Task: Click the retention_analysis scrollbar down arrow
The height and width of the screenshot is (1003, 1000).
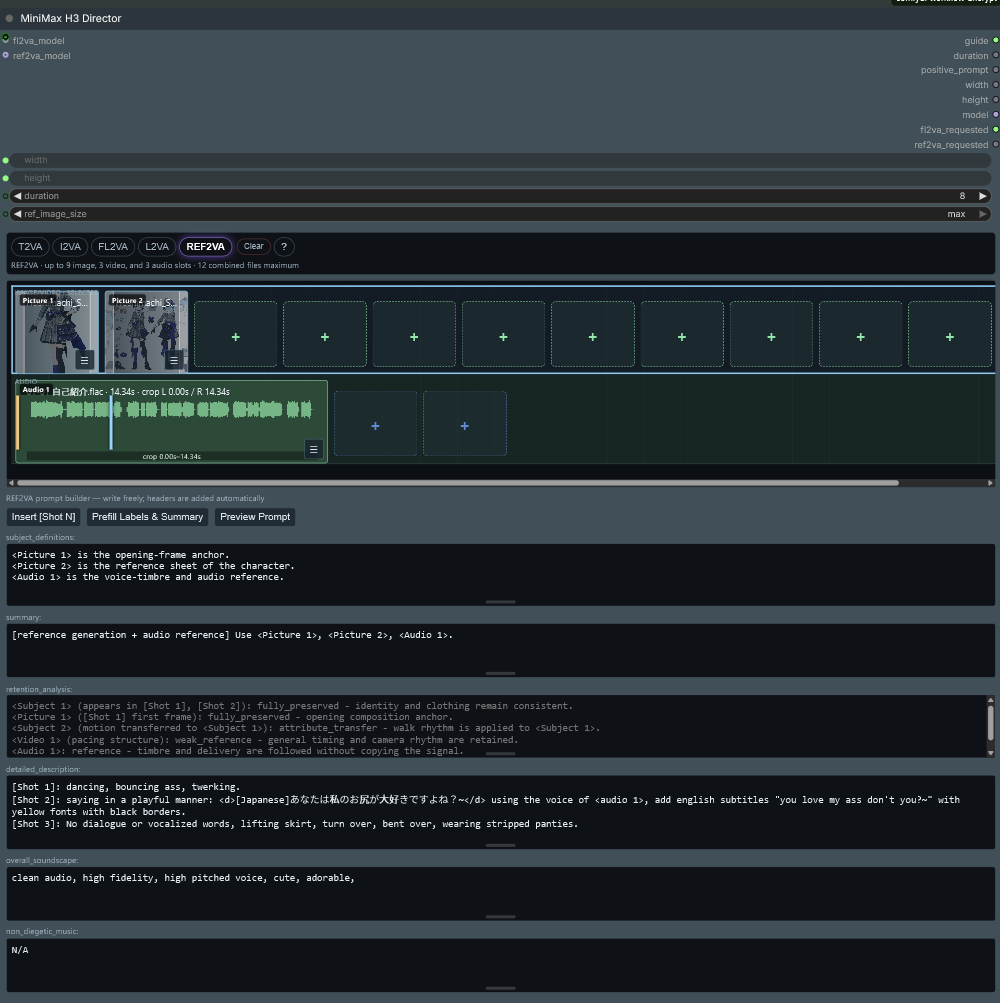Action: (990, 753)
